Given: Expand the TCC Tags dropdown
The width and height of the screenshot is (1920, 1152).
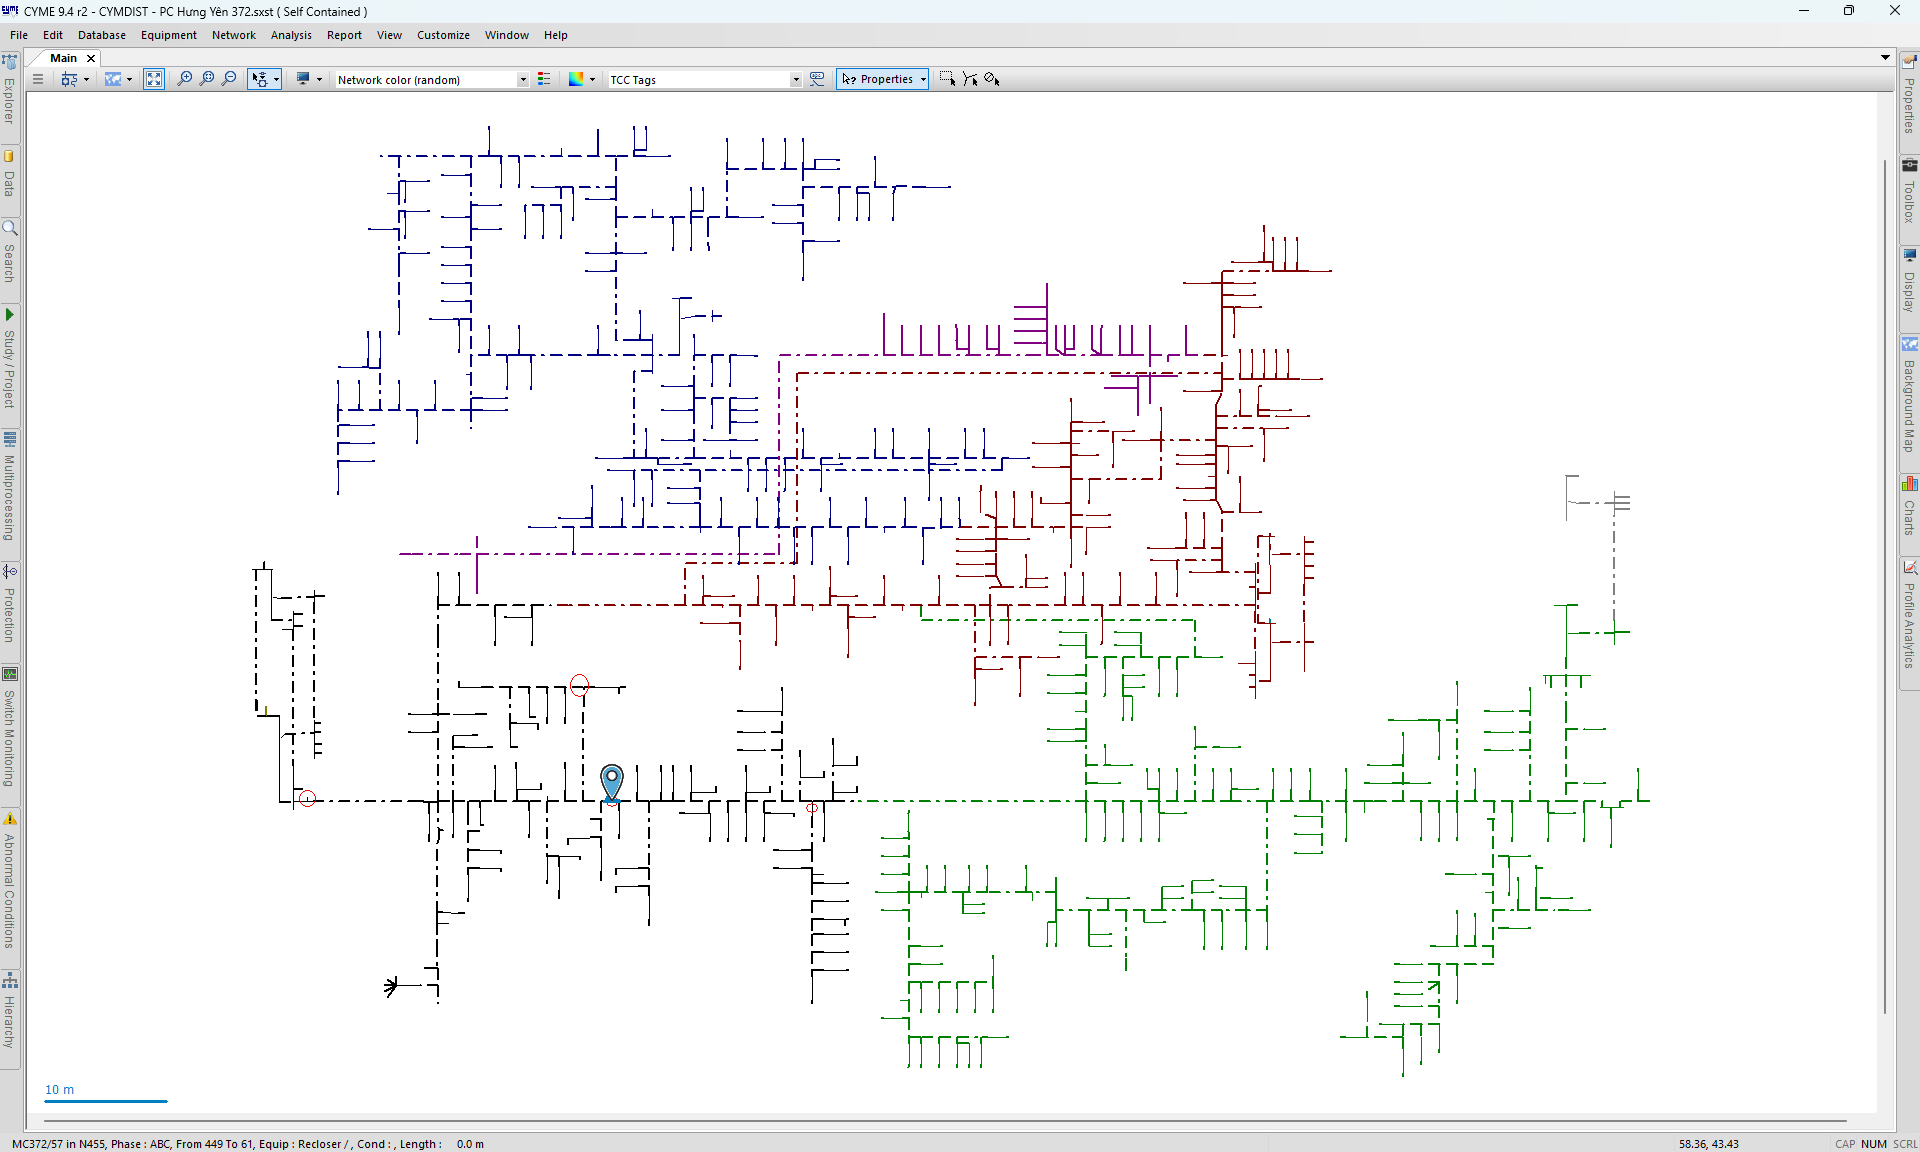Looking at the screenshot, I should pyautogui.click(x=796, y=80).
